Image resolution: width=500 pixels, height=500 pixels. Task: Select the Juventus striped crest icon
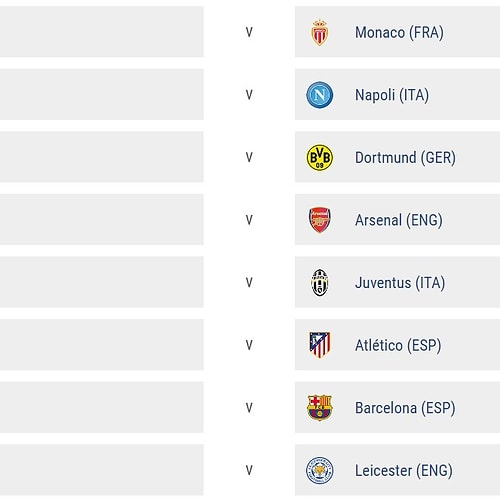pyautogui.click(x=320, y=283)
